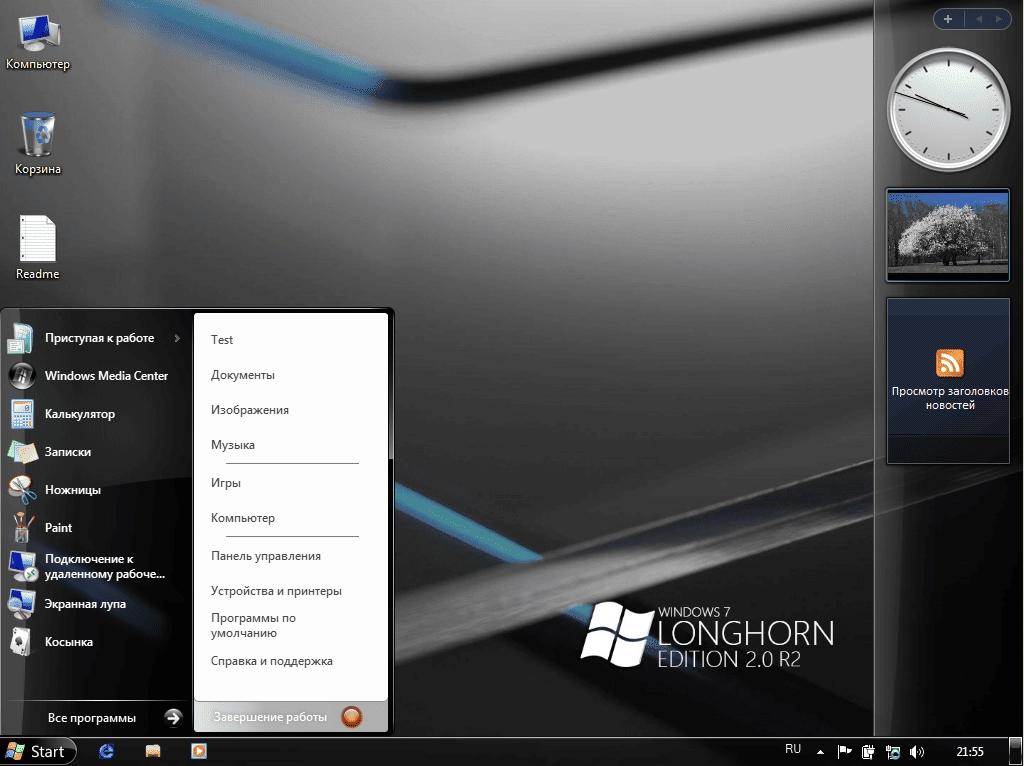Viewport: 1024px width, 766px height.
Task: Click the network tray icon
Action: (893, 752)
